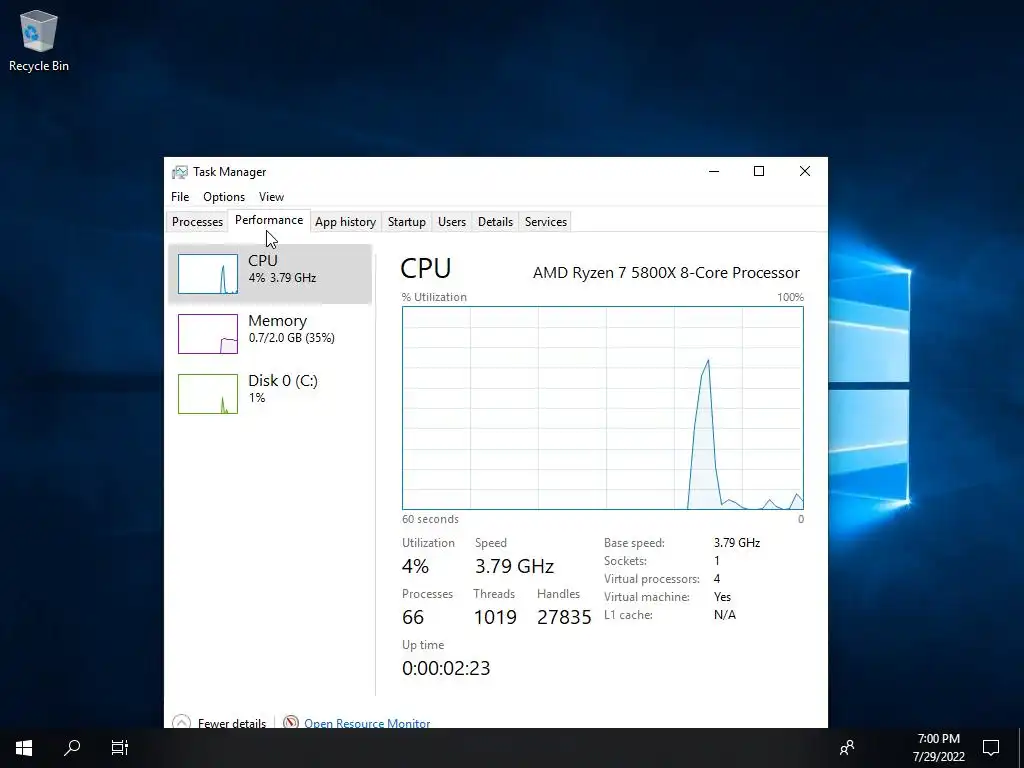Open taskbar Search magnifier
The width and height of the screenshot is (1024, 768).
[x=72, y=748]
